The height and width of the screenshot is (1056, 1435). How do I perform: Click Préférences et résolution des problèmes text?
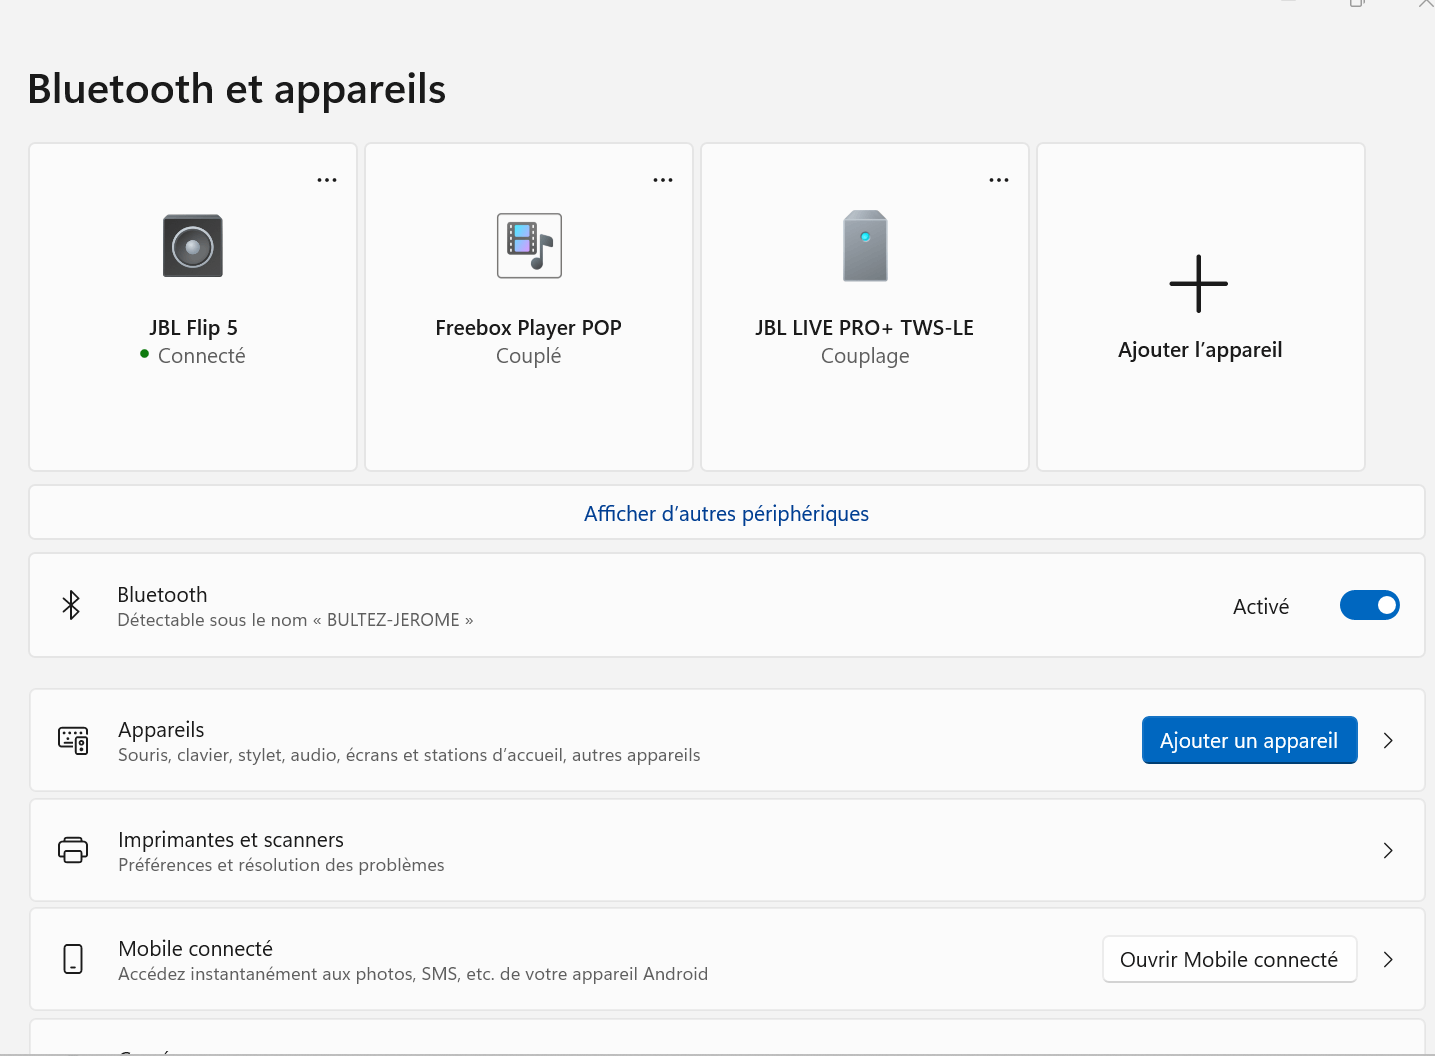click(x=281, y=865)
